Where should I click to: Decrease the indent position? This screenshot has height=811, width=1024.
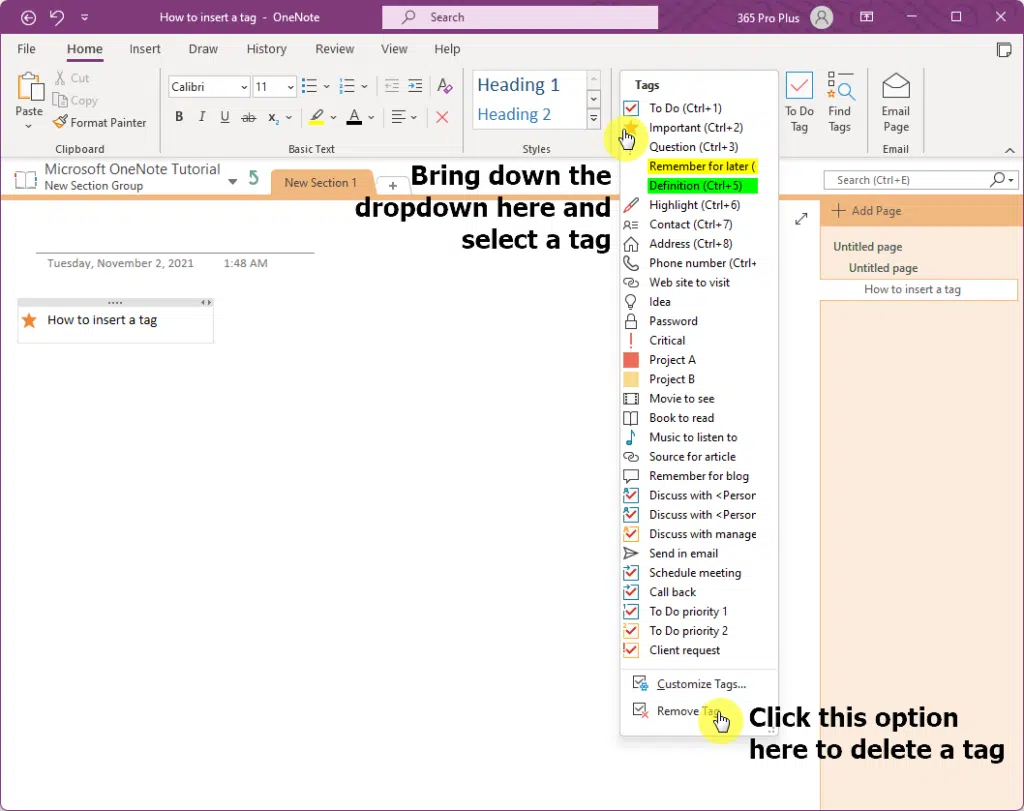tap(392, 86)
